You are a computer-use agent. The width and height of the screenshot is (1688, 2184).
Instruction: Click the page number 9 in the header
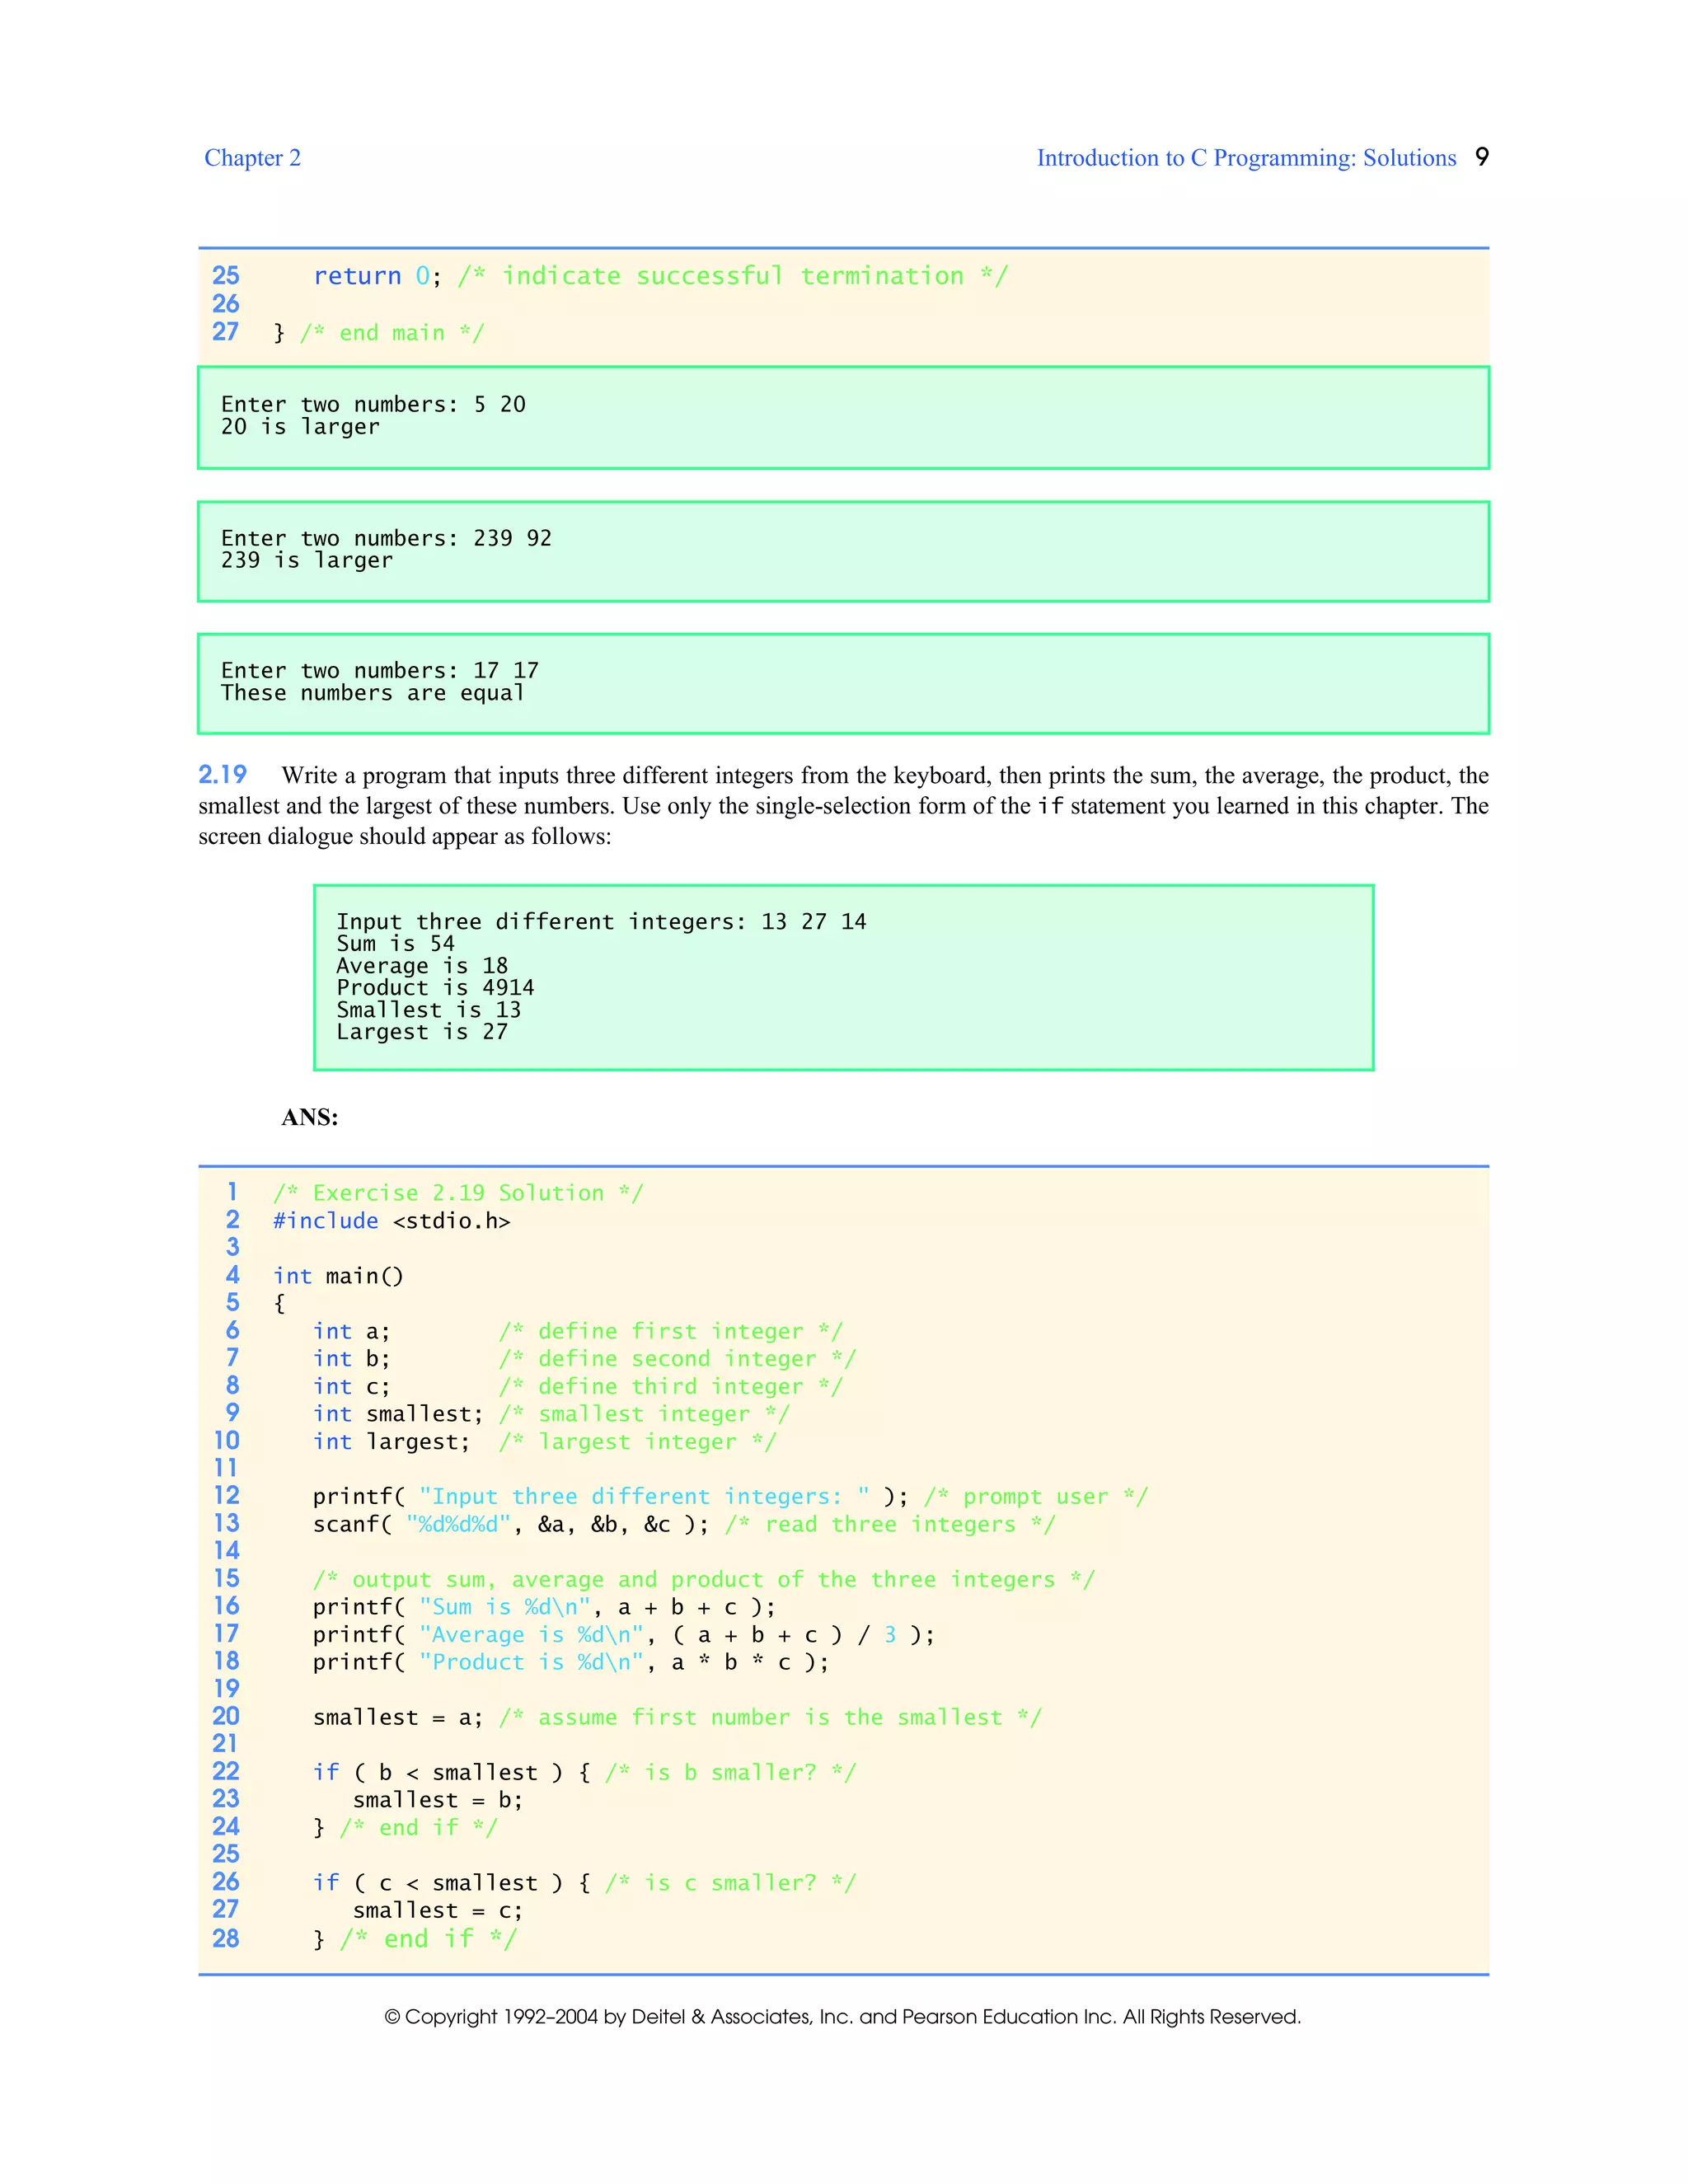(x=1482, y=157)
